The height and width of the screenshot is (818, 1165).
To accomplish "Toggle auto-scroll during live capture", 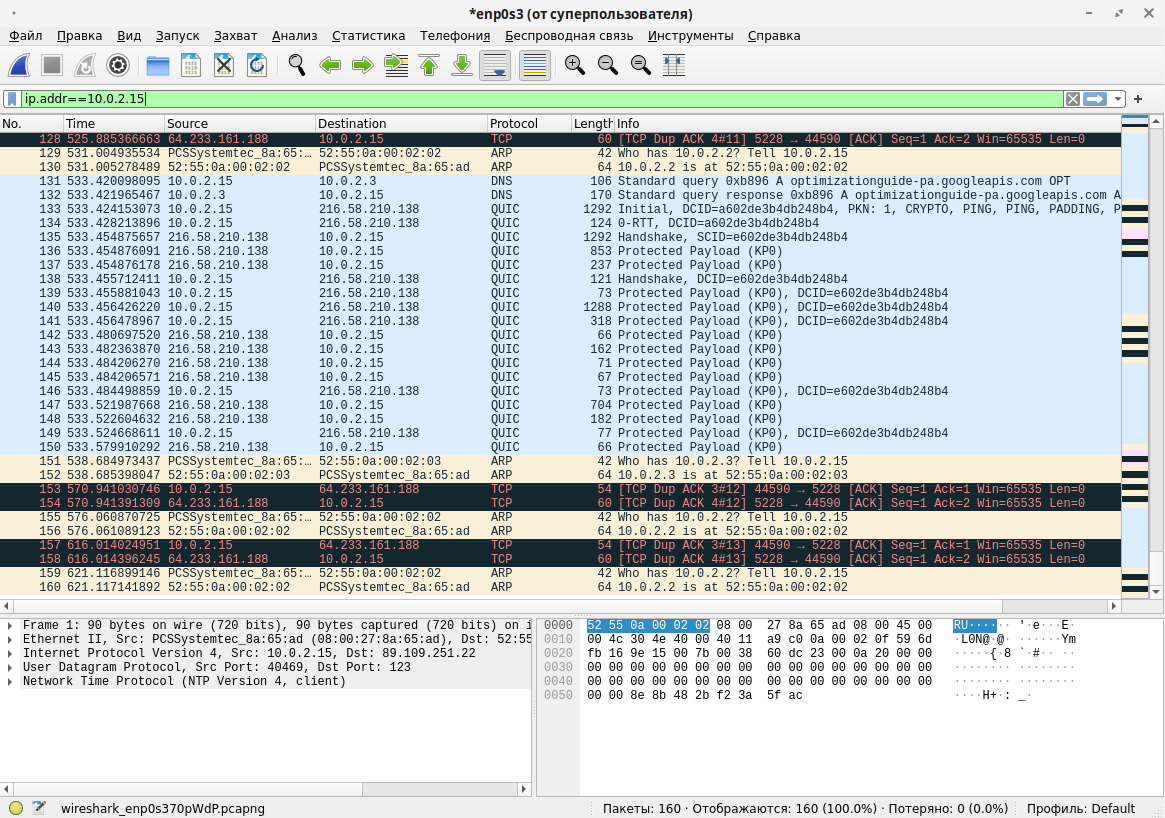I will click(494, 66).
